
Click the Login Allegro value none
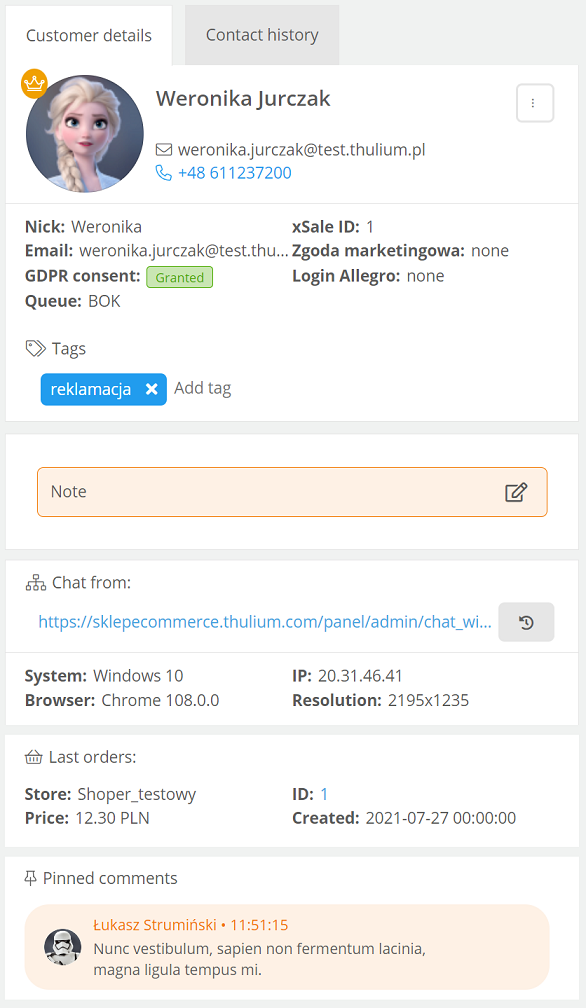point(425,276)
